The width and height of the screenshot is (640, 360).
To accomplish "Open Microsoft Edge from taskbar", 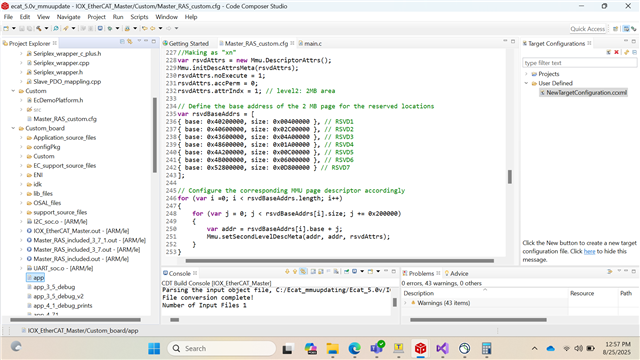I will tap(354, 349).
